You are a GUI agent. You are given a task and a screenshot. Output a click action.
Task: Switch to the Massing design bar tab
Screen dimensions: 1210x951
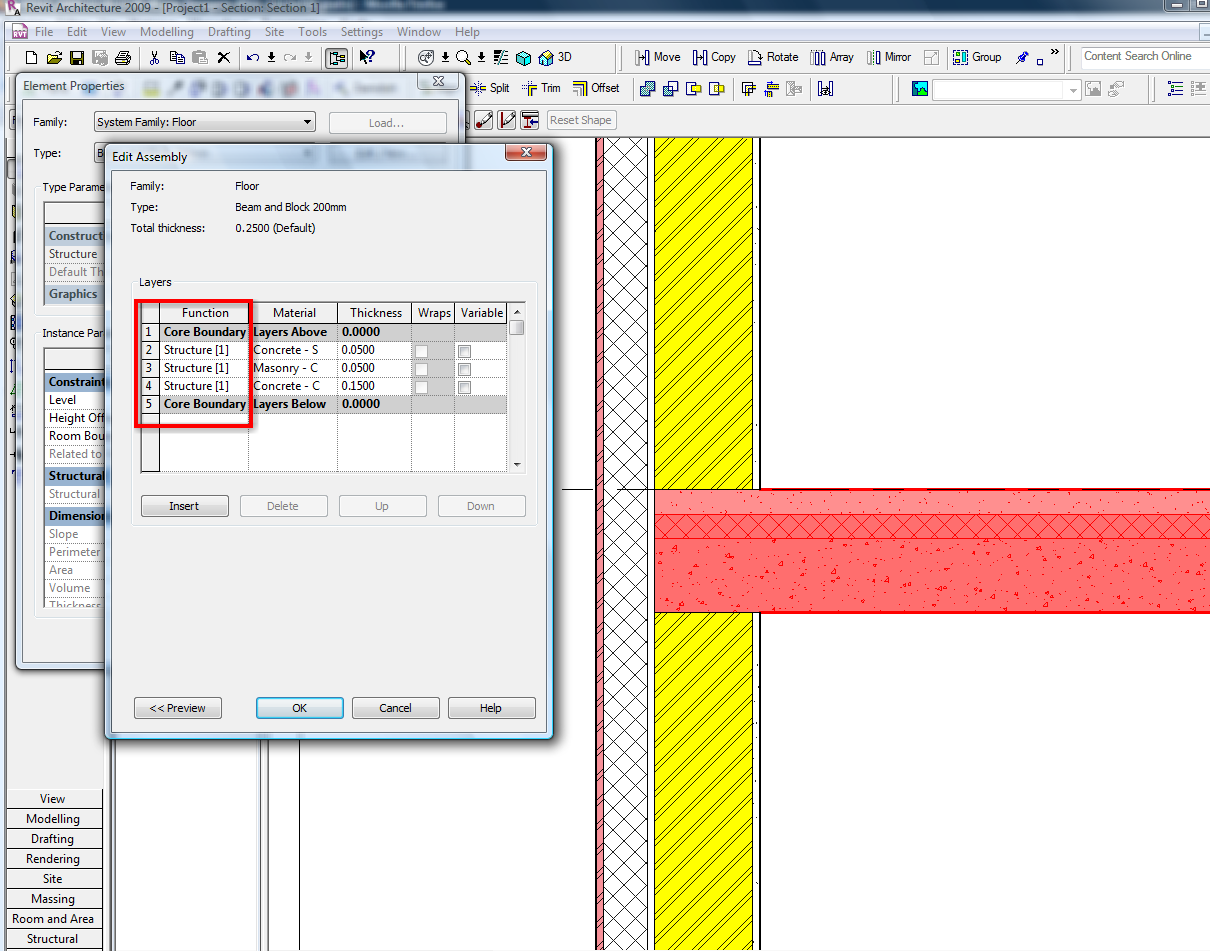[53, 899]
